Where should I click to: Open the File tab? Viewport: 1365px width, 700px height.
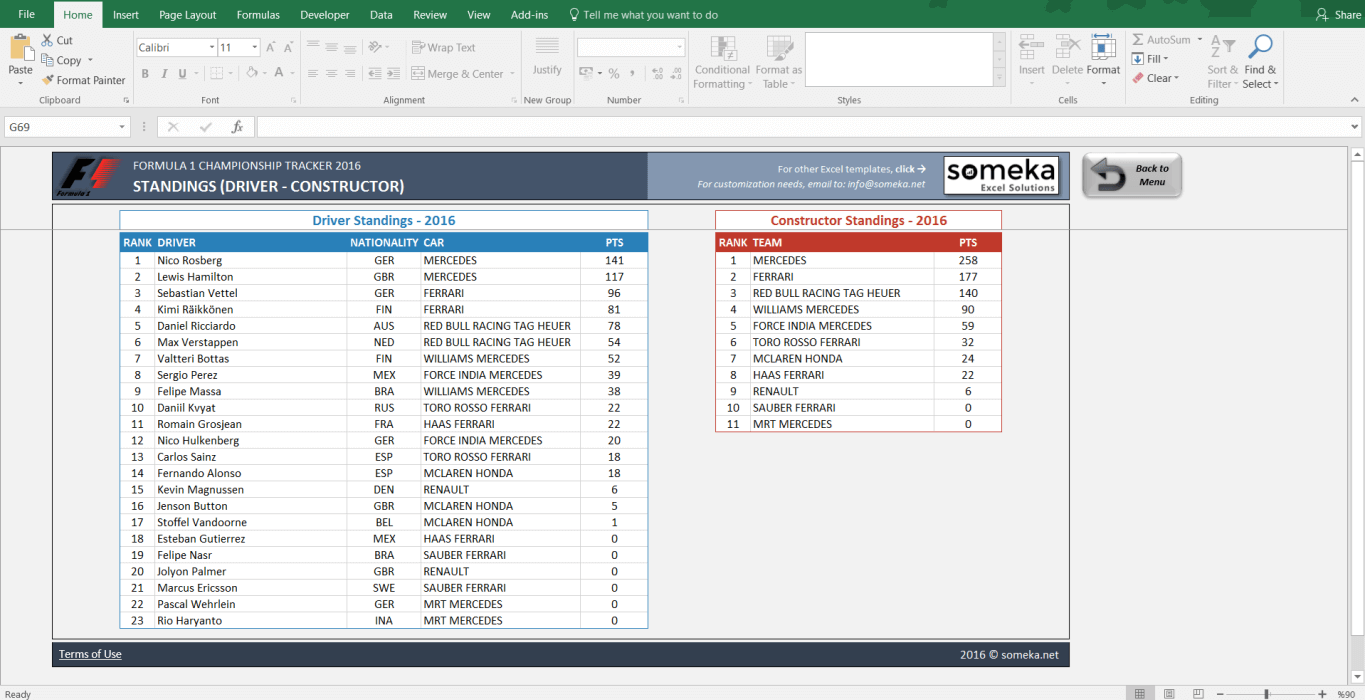point(27,15)
